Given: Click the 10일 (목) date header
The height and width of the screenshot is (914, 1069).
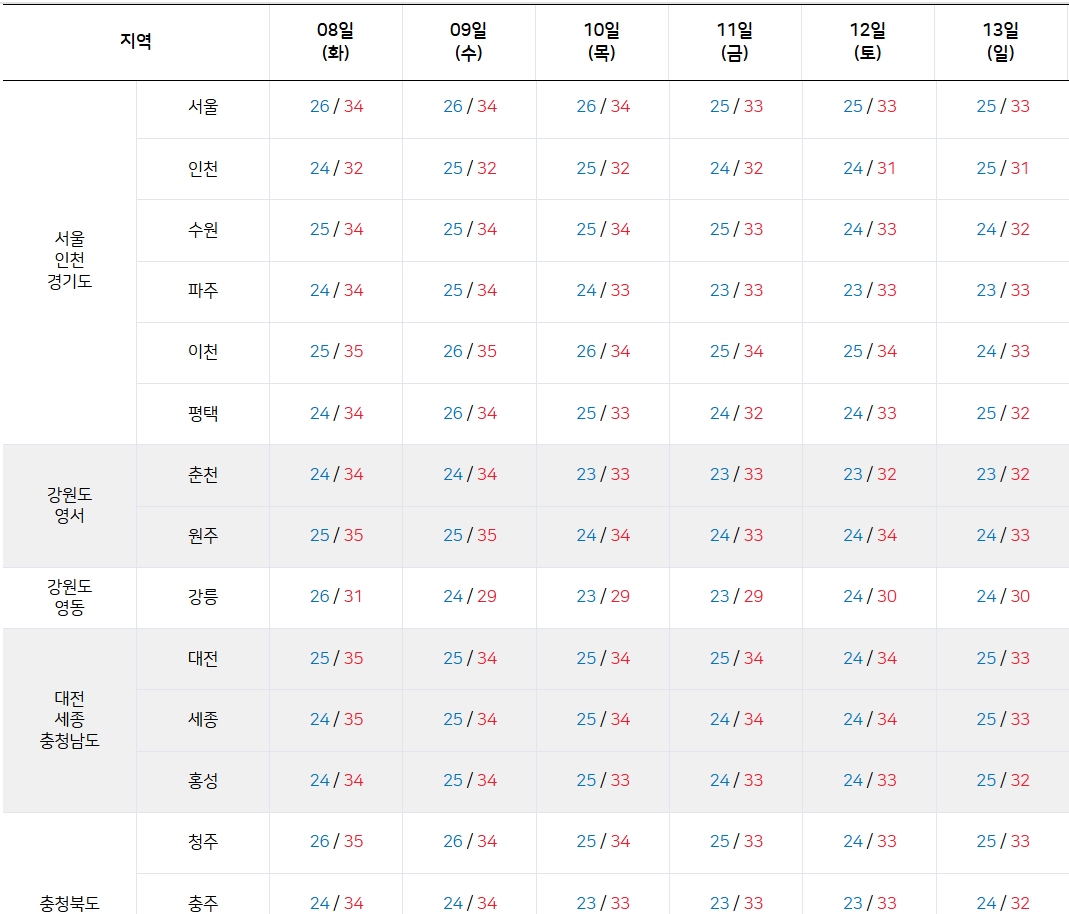Looking at the screenshot, I should click(x=602, y=42).
